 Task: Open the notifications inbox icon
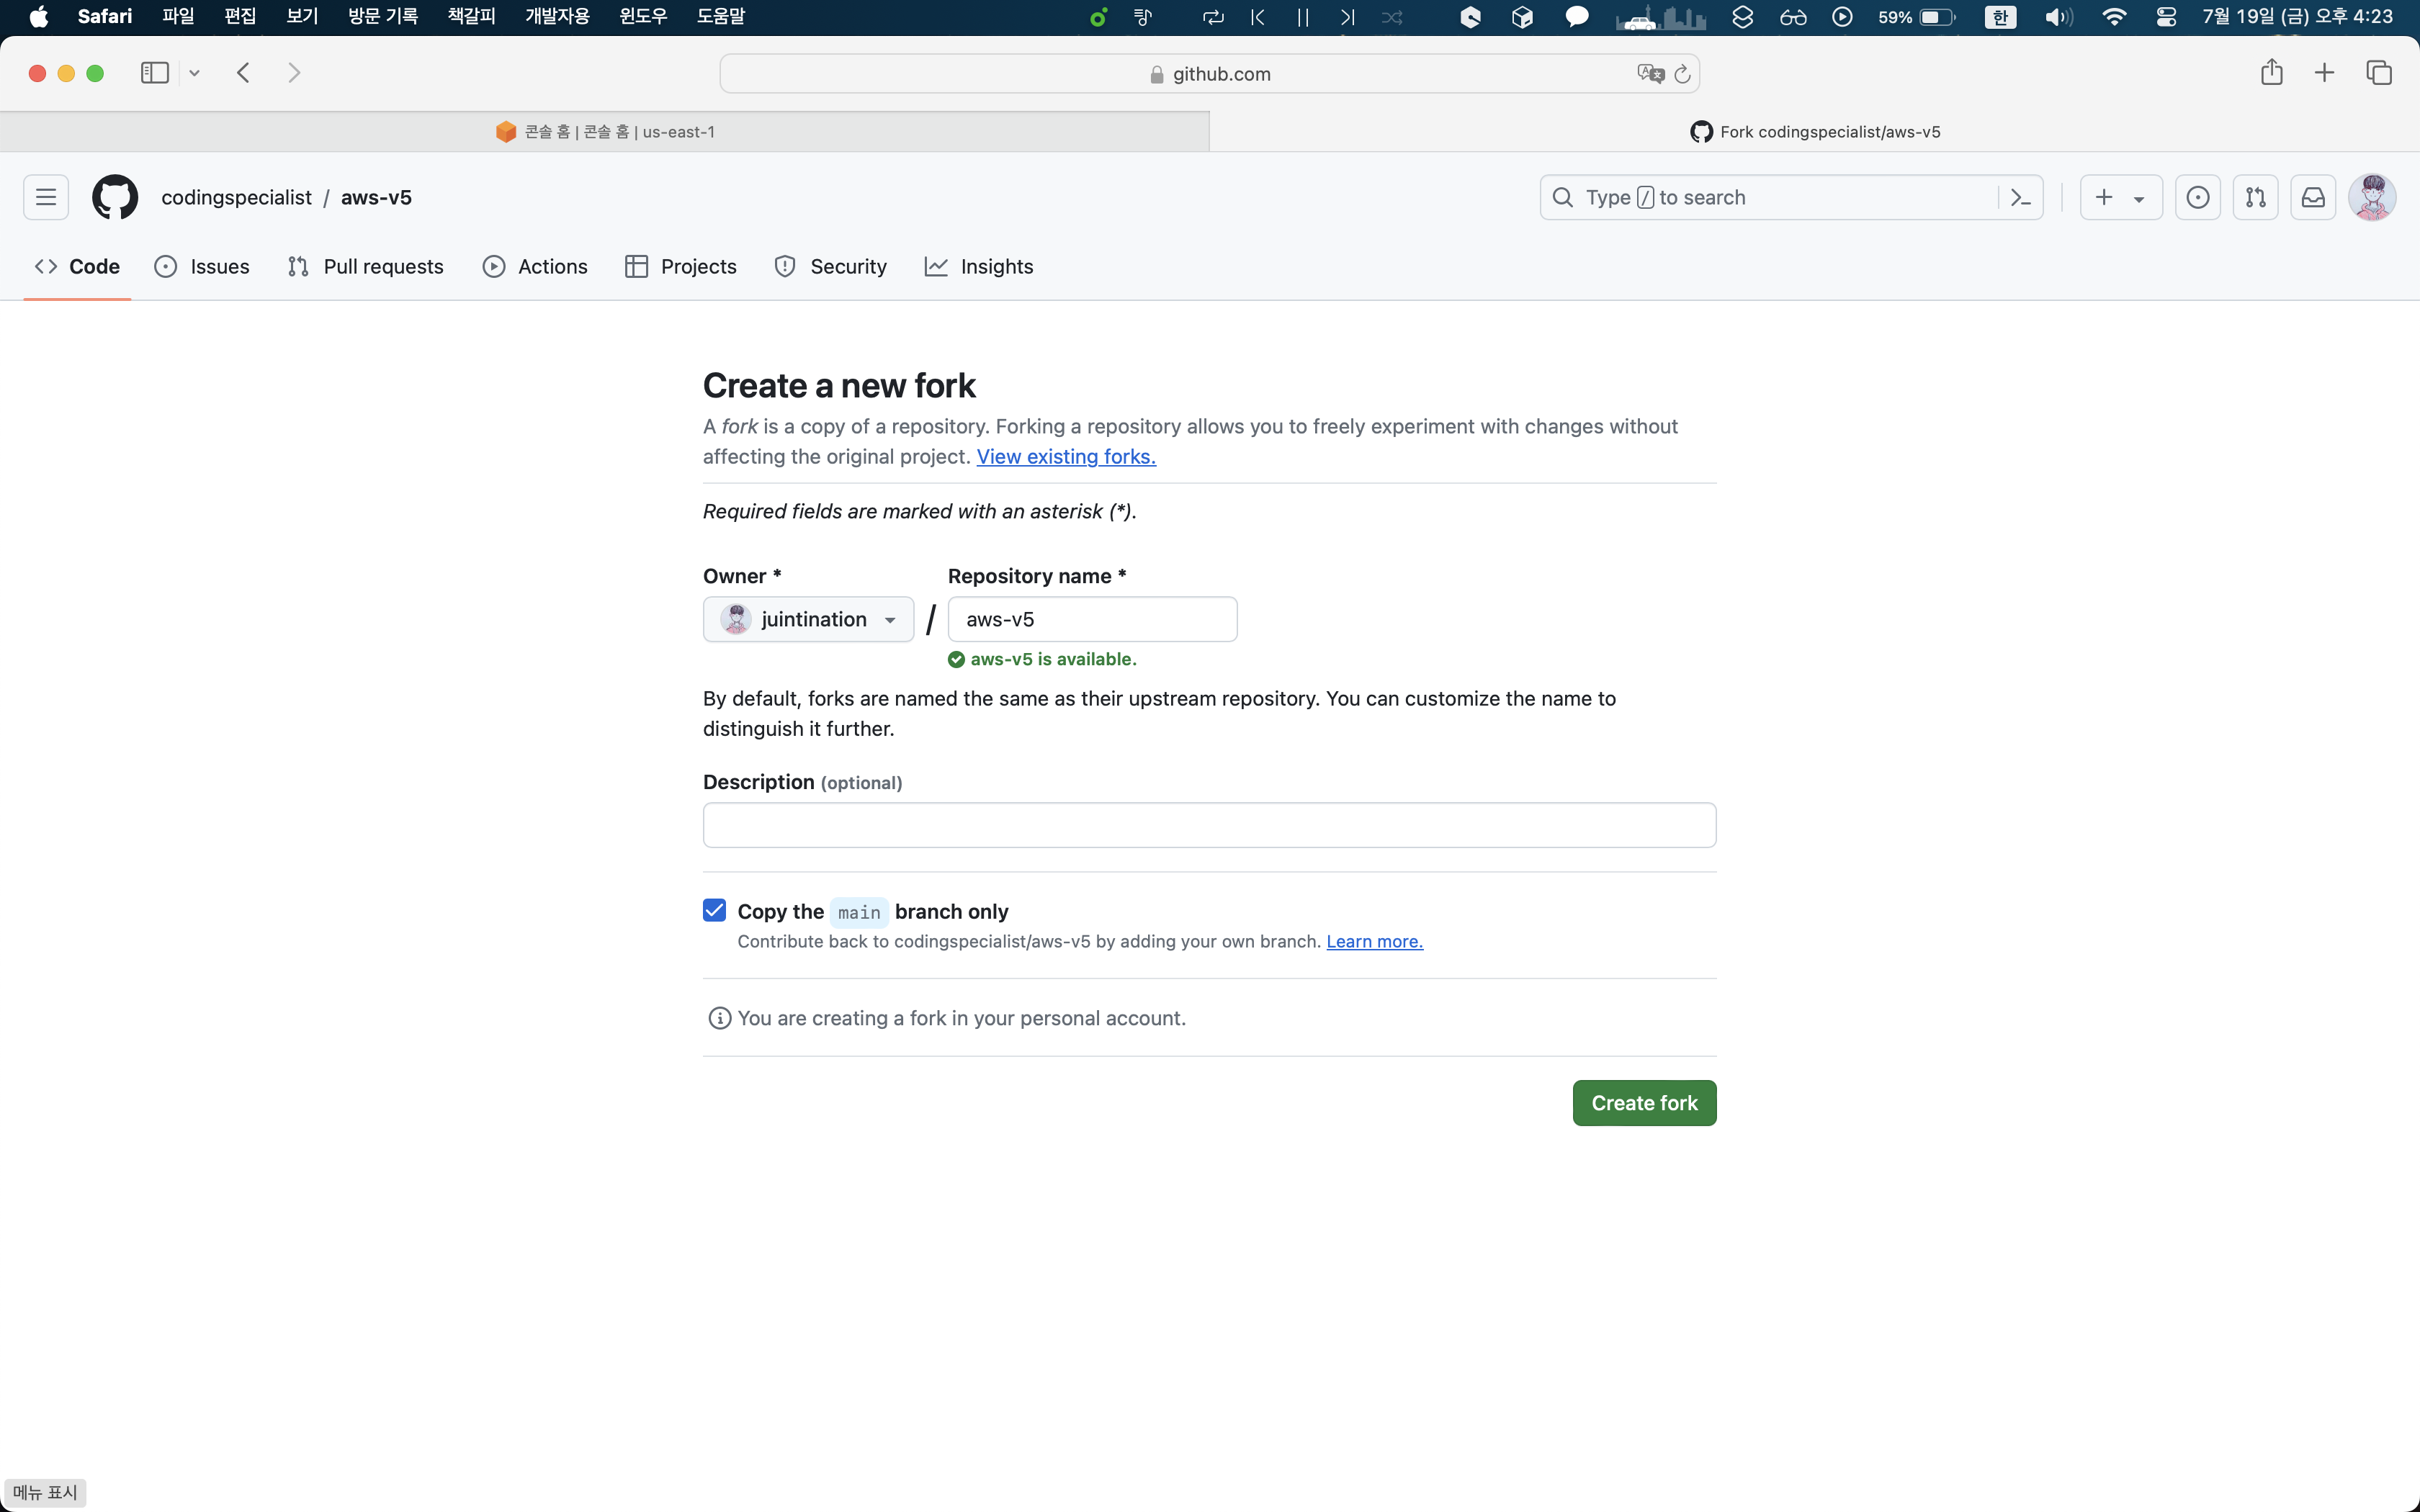tap(2313, 197)
